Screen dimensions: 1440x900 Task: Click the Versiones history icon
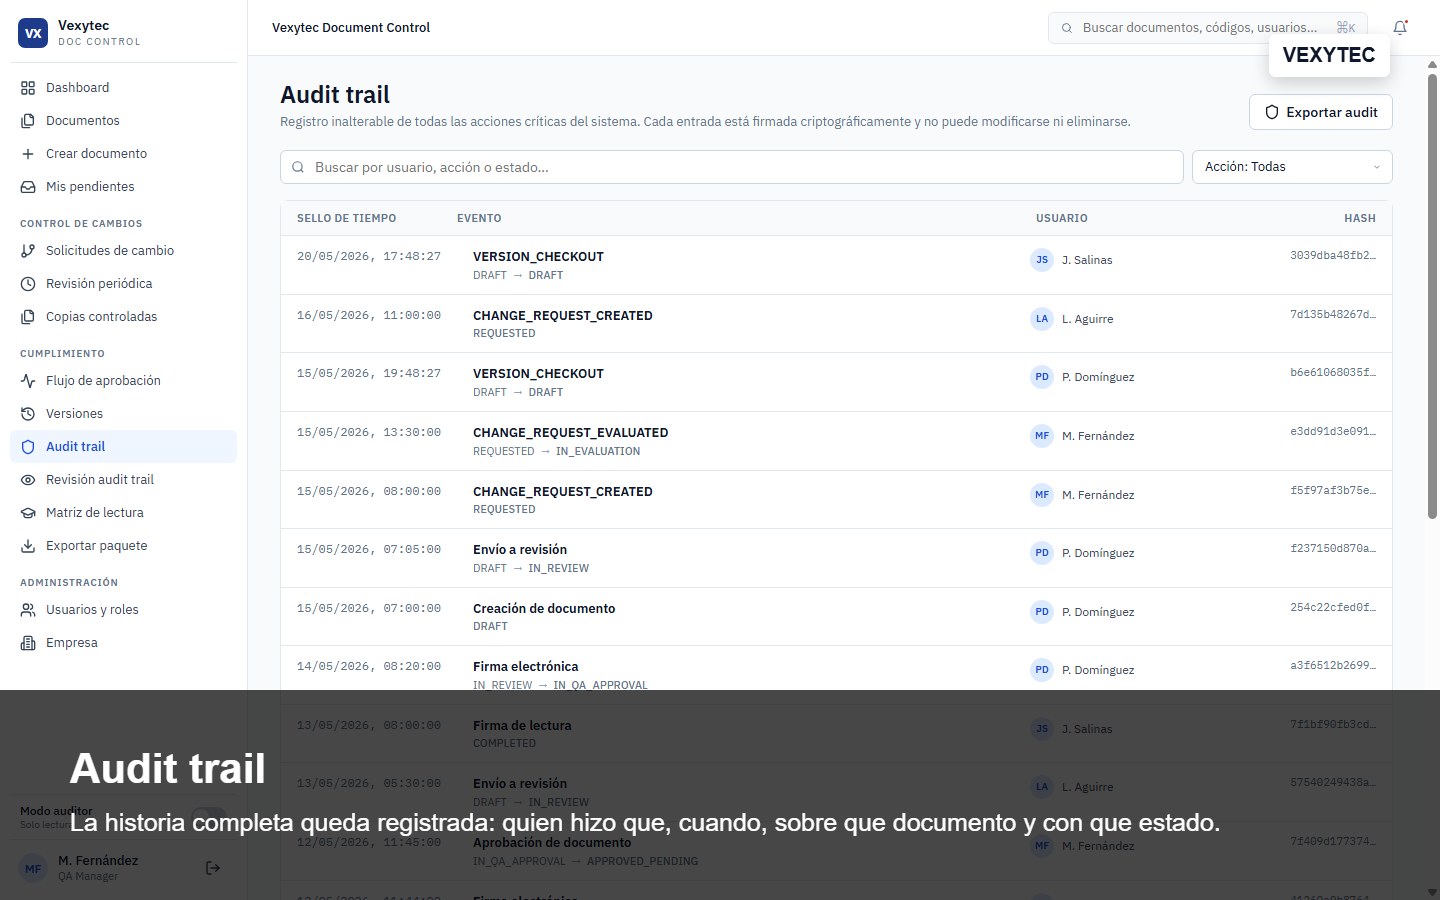click(x=28, y=414)
